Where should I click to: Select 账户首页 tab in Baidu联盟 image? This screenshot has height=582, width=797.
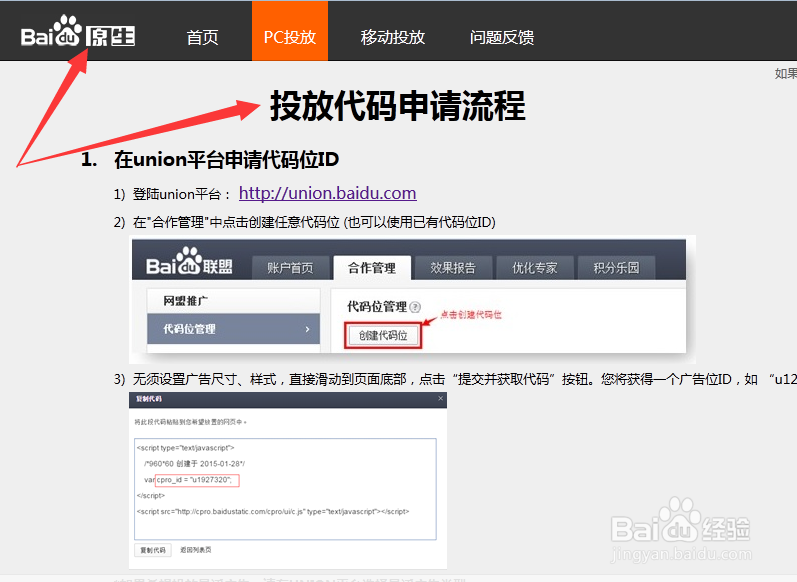[x=290, y=268]
